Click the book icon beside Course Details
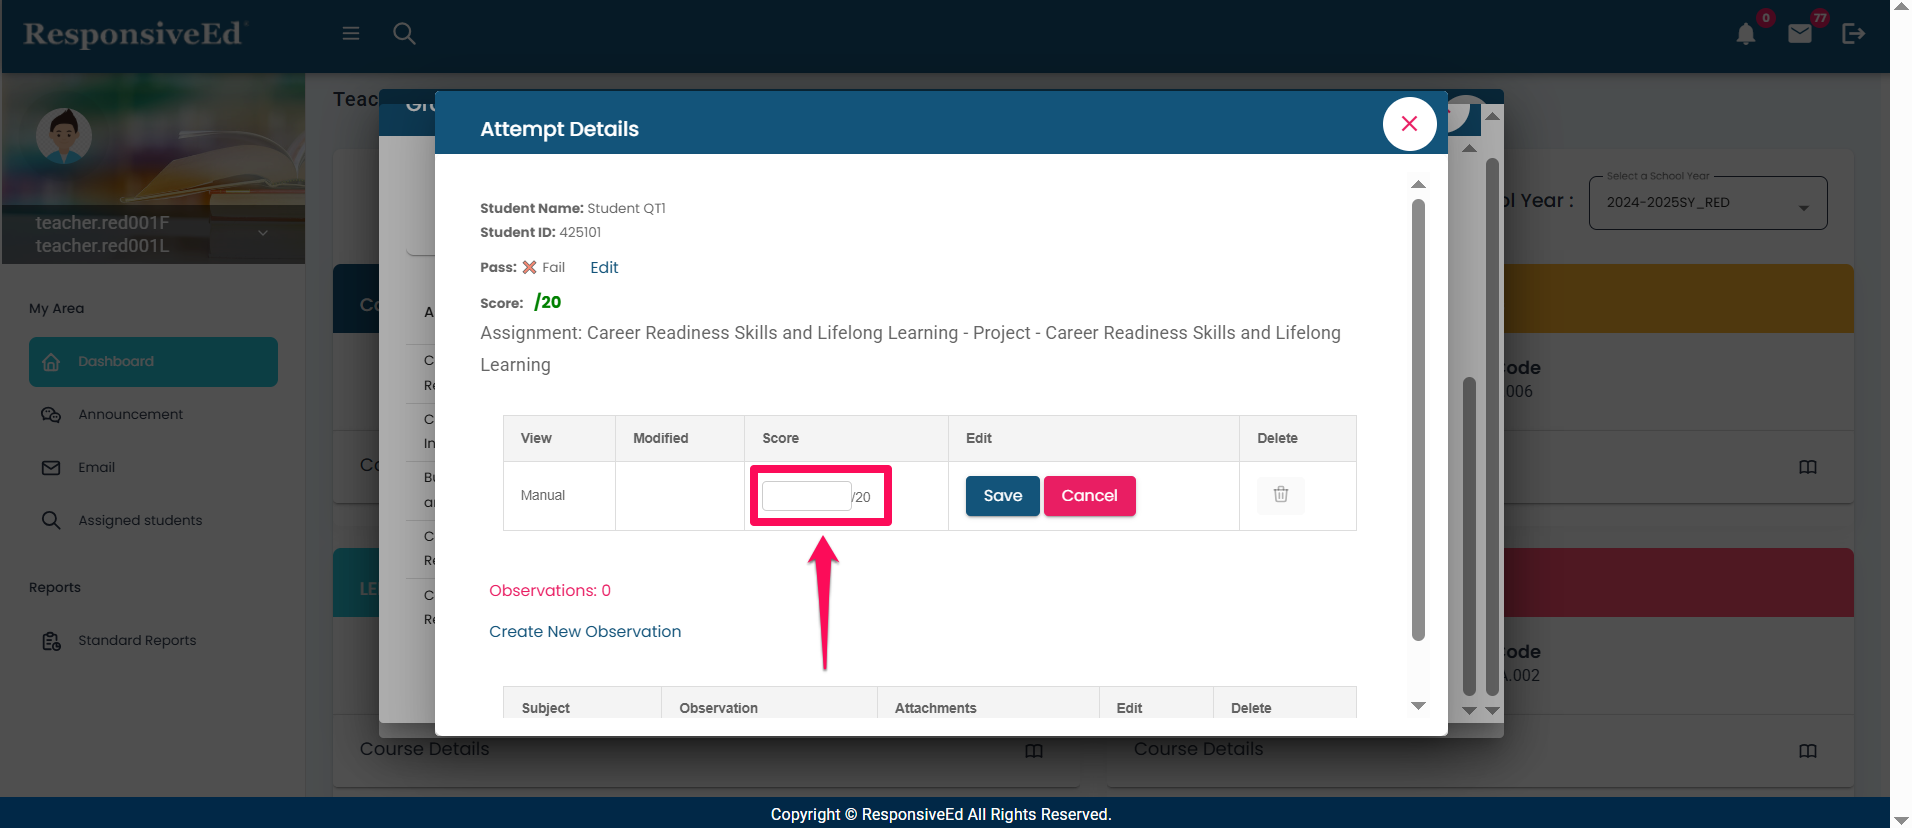 [x=1034, y=751]
